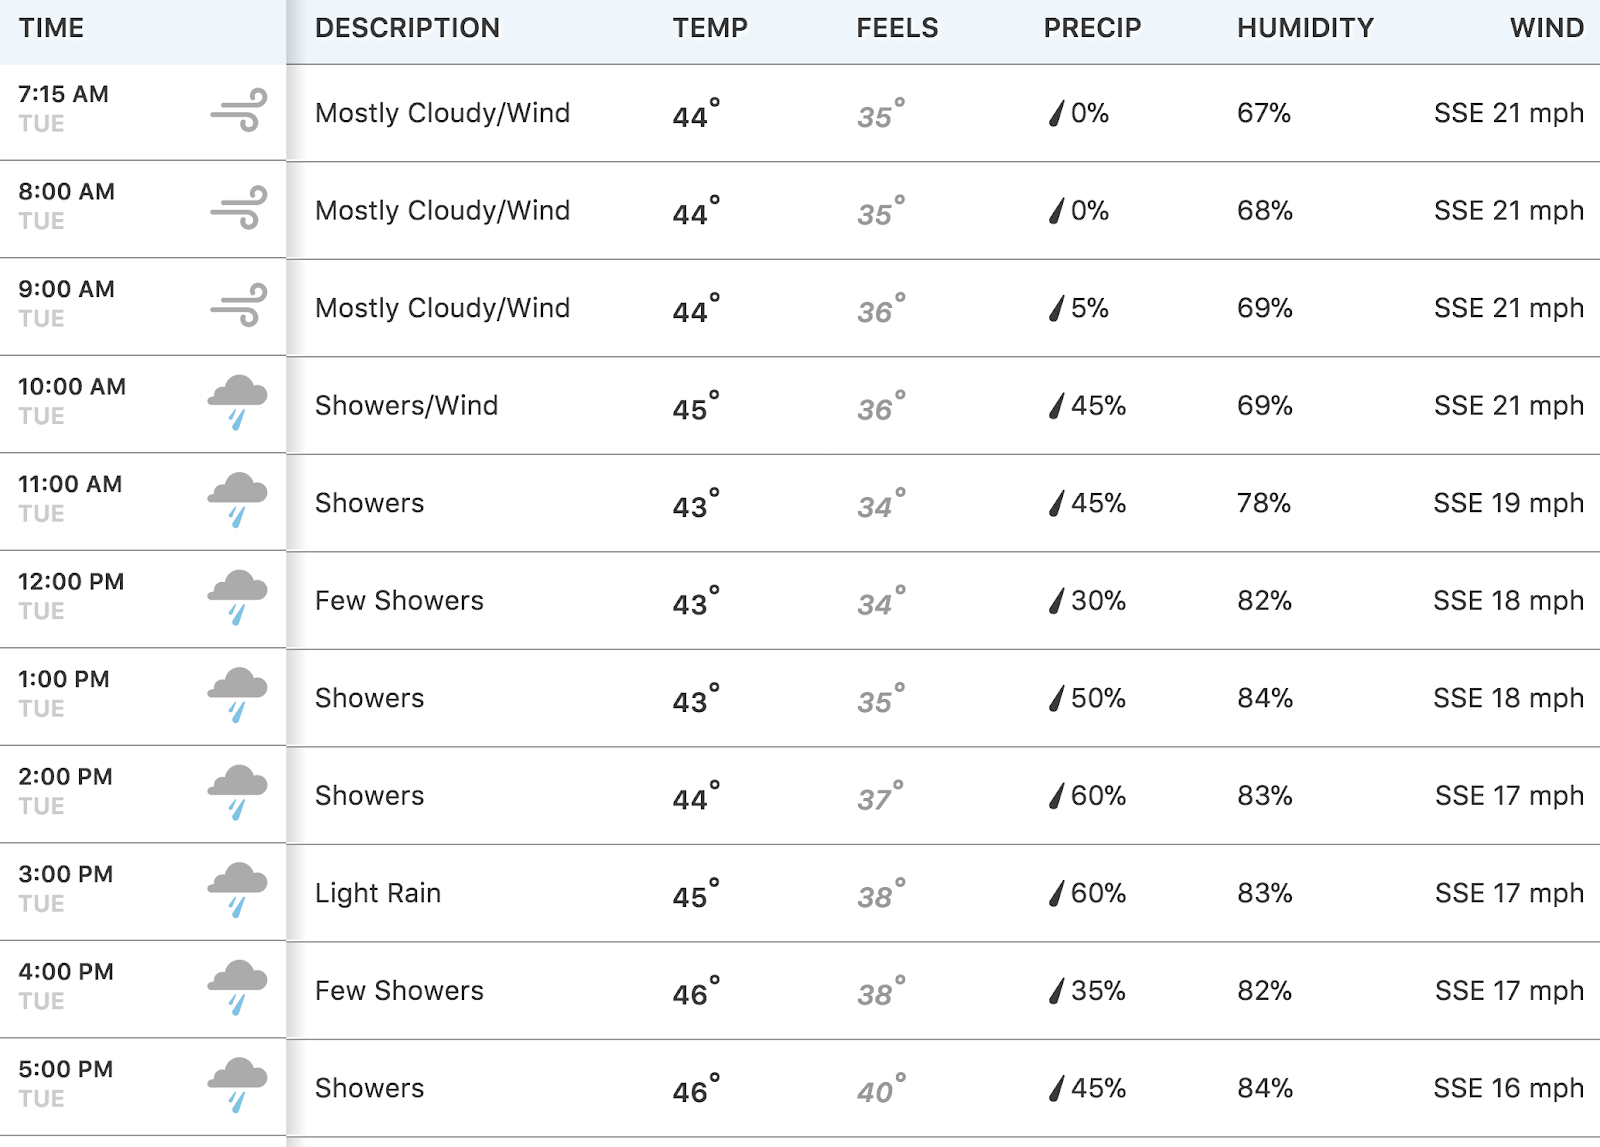Click the rain cloud icon for 5:00 PM
This screenshot has width=1600, height=1147.
pos(237,1085)
